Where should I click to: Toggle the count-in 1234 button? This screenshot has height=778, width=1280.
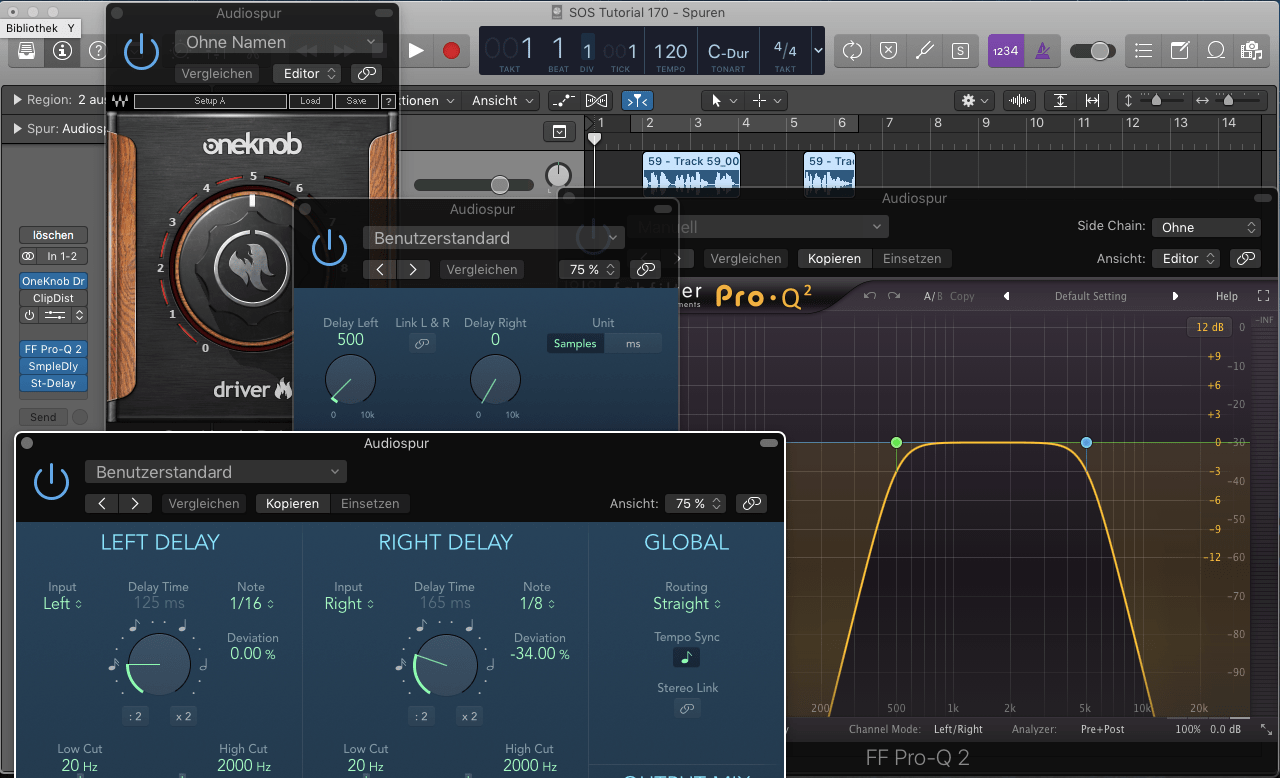point(1005,50)
